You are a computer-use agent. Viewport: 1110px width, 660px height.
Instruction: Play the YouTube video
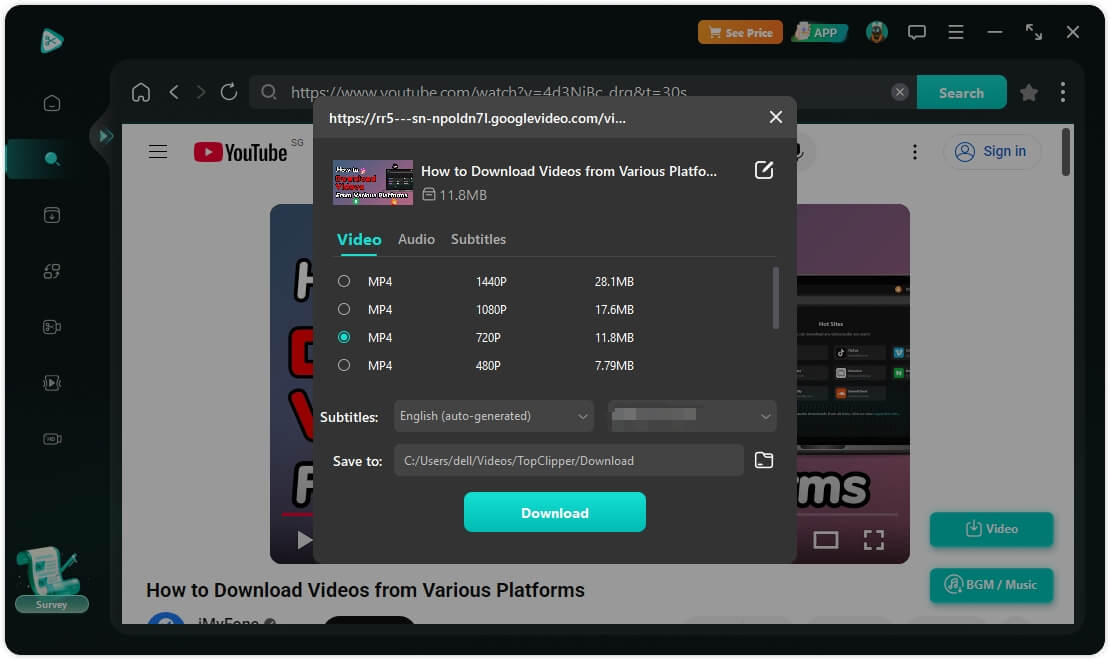(x=304, y=540)
